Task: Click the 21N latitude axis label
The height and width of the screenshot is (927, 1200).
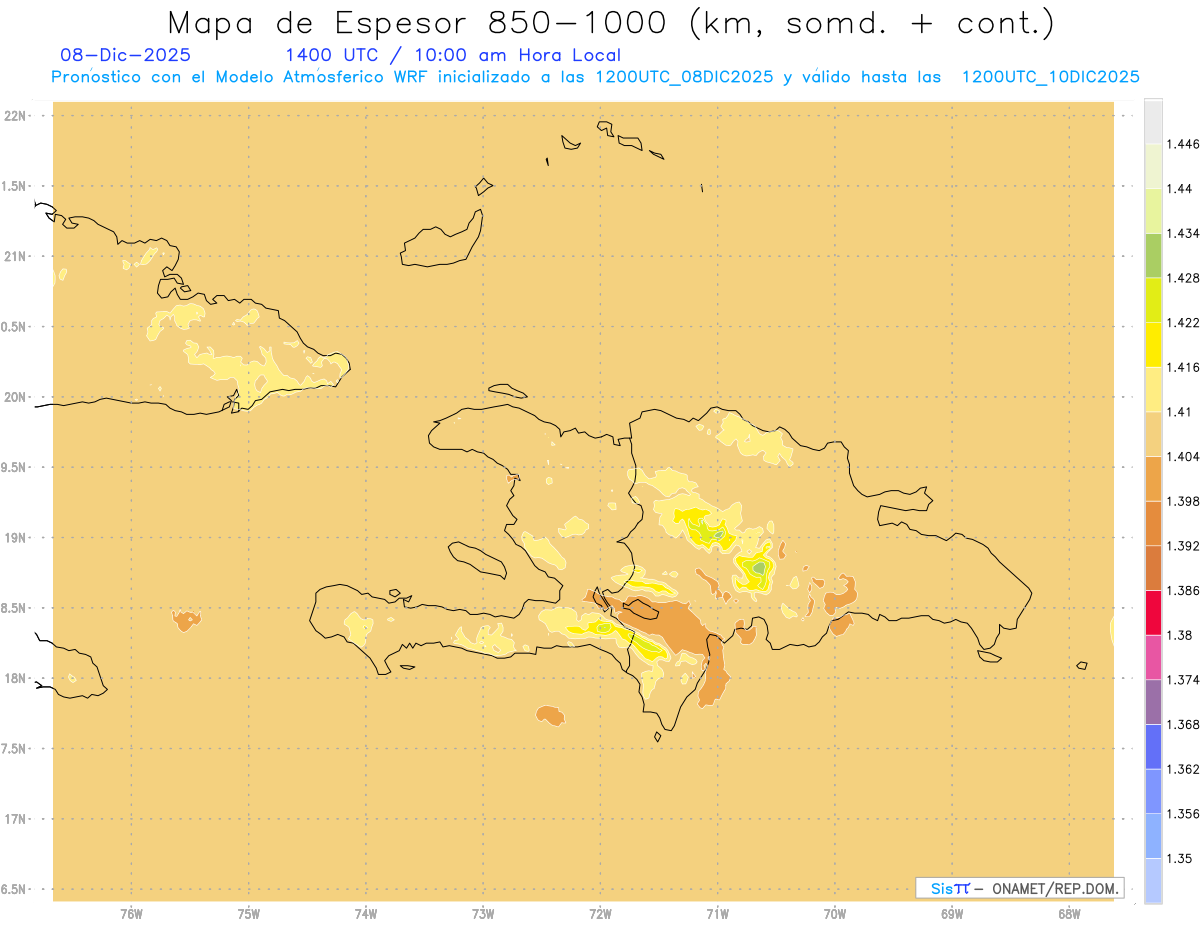Action: (17, 256)
